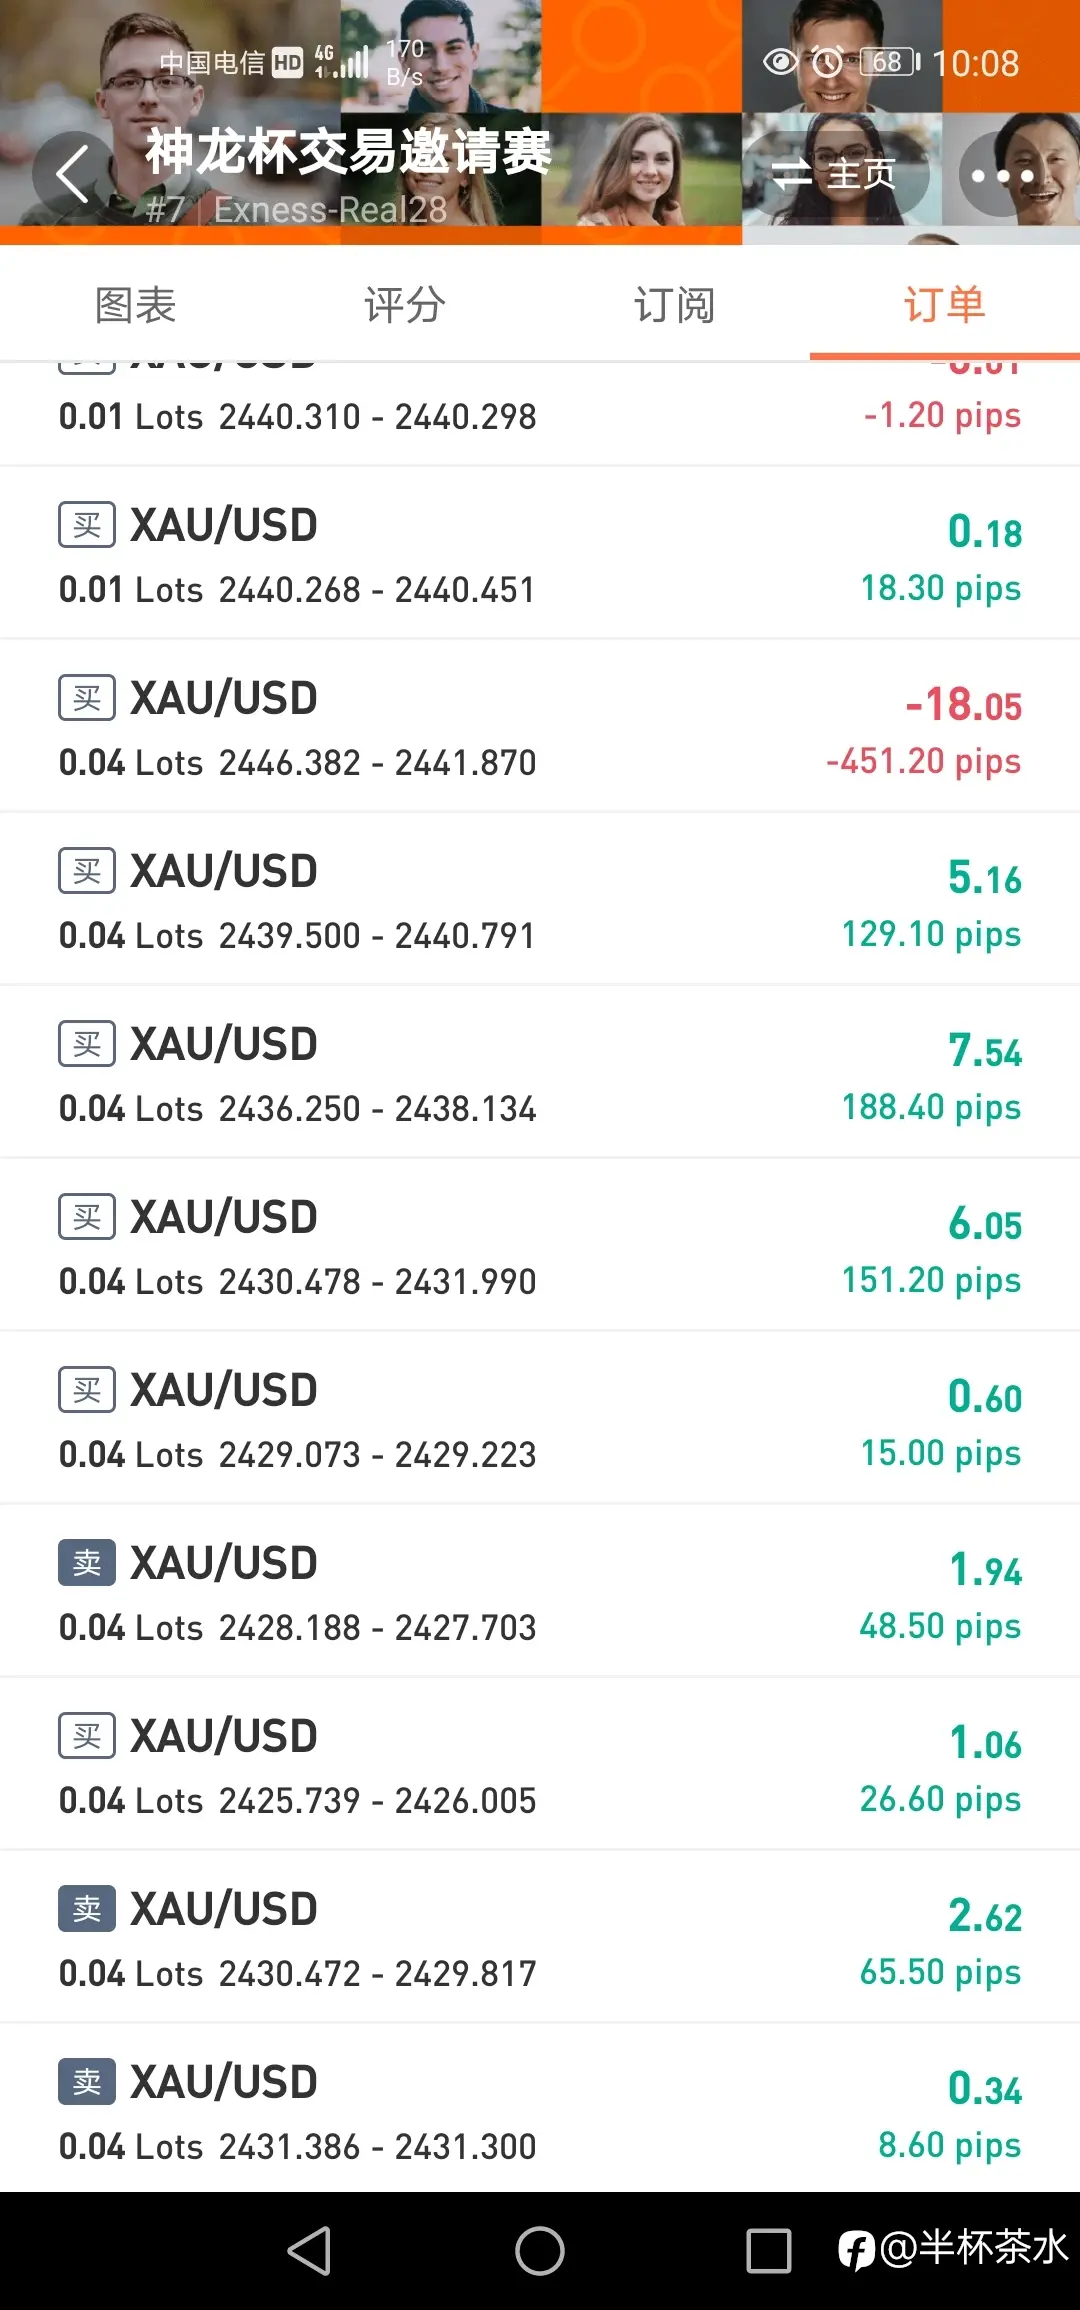Open the recent apps square button
The height and width of the screenshot is (2310, 1080).
769,2251
